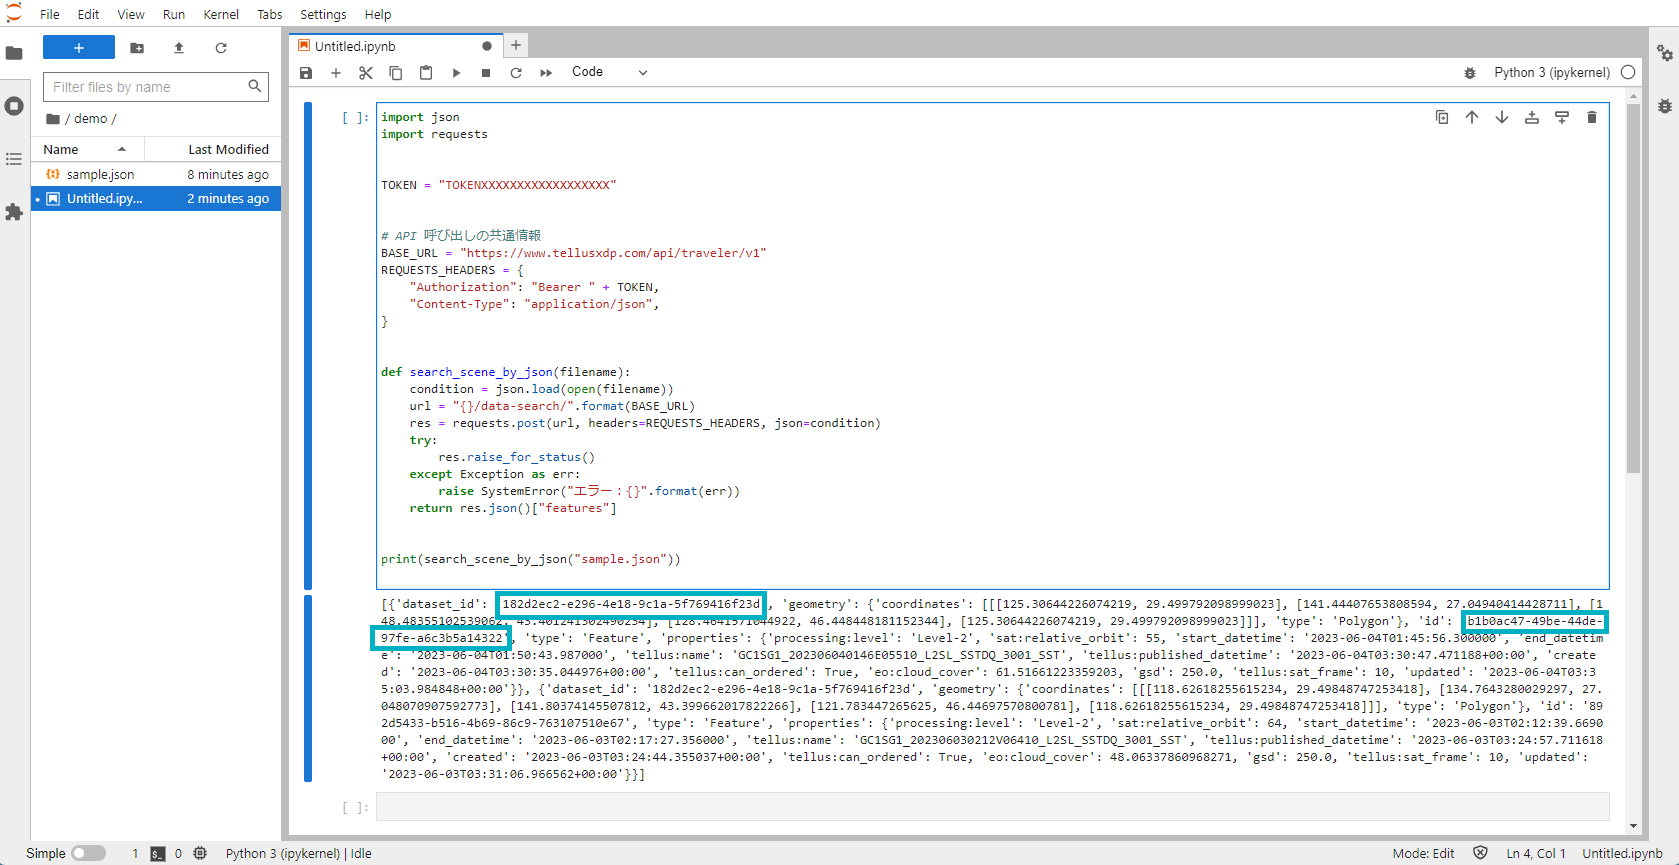1679x865 pixels.
Task: Click Python 3 (ipykernel) | Idle status
Action: 298,853
